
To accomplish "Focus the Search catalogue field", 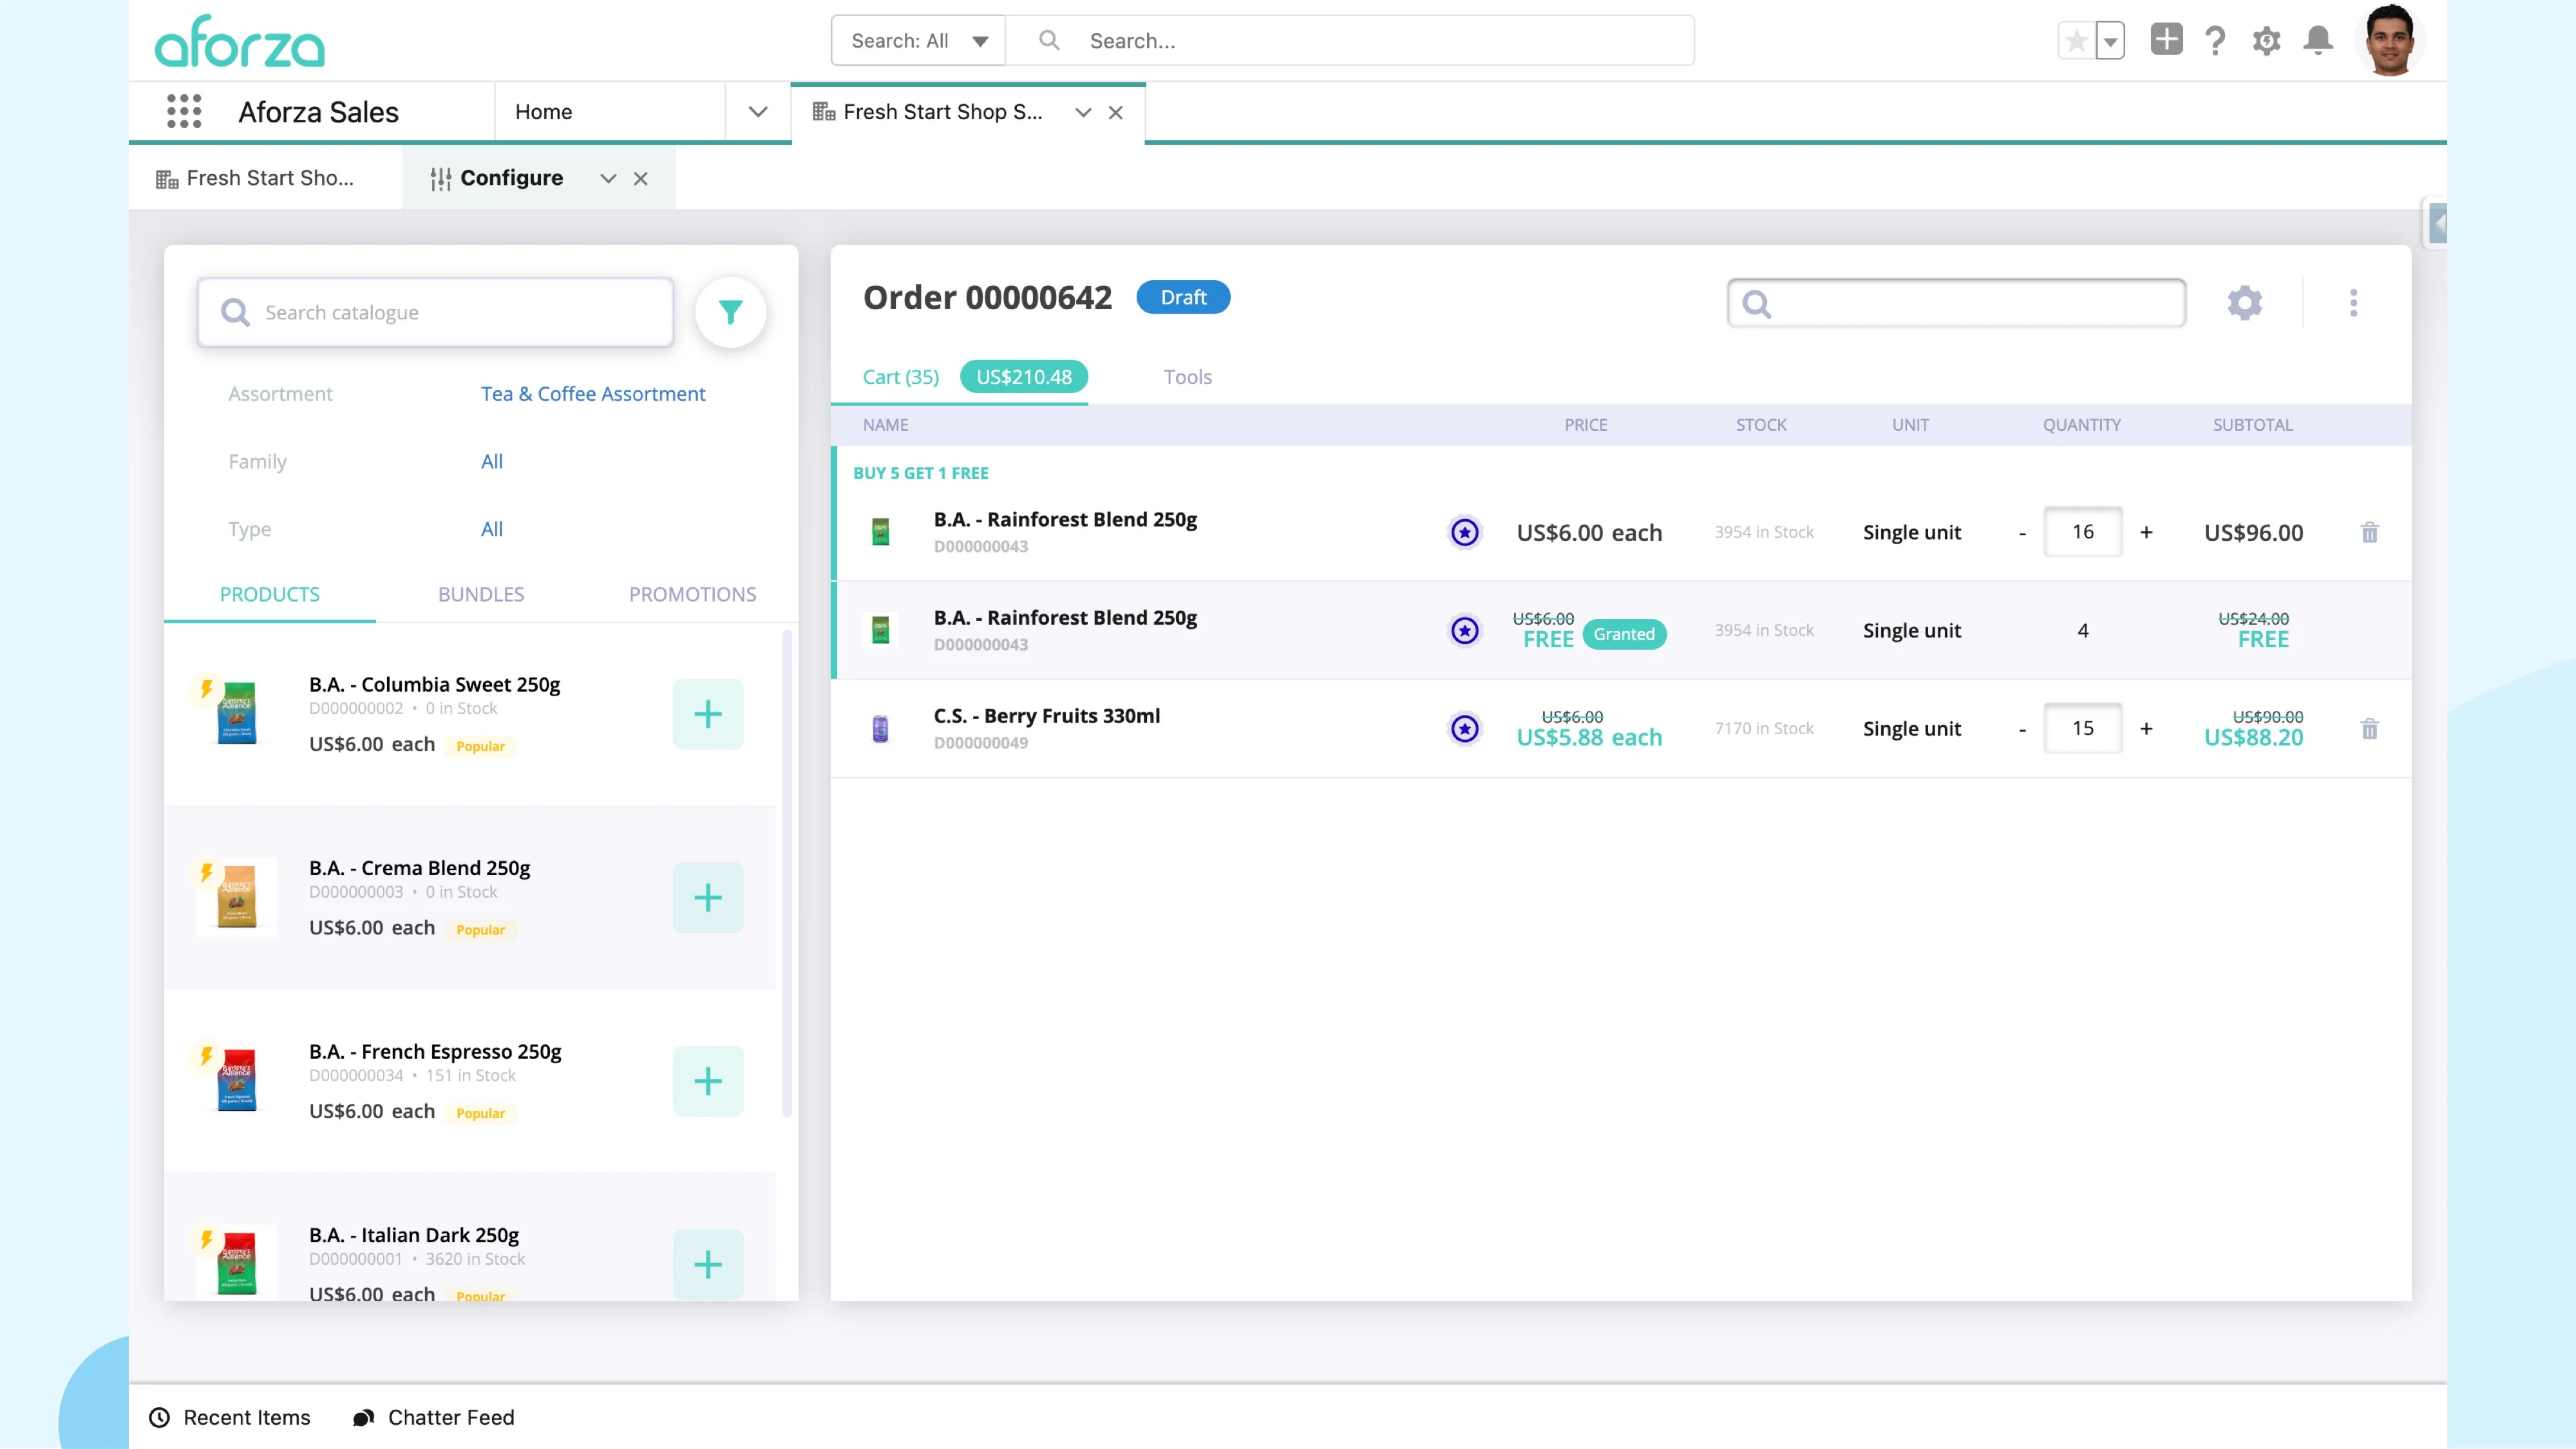I will [x=435, y=313].
